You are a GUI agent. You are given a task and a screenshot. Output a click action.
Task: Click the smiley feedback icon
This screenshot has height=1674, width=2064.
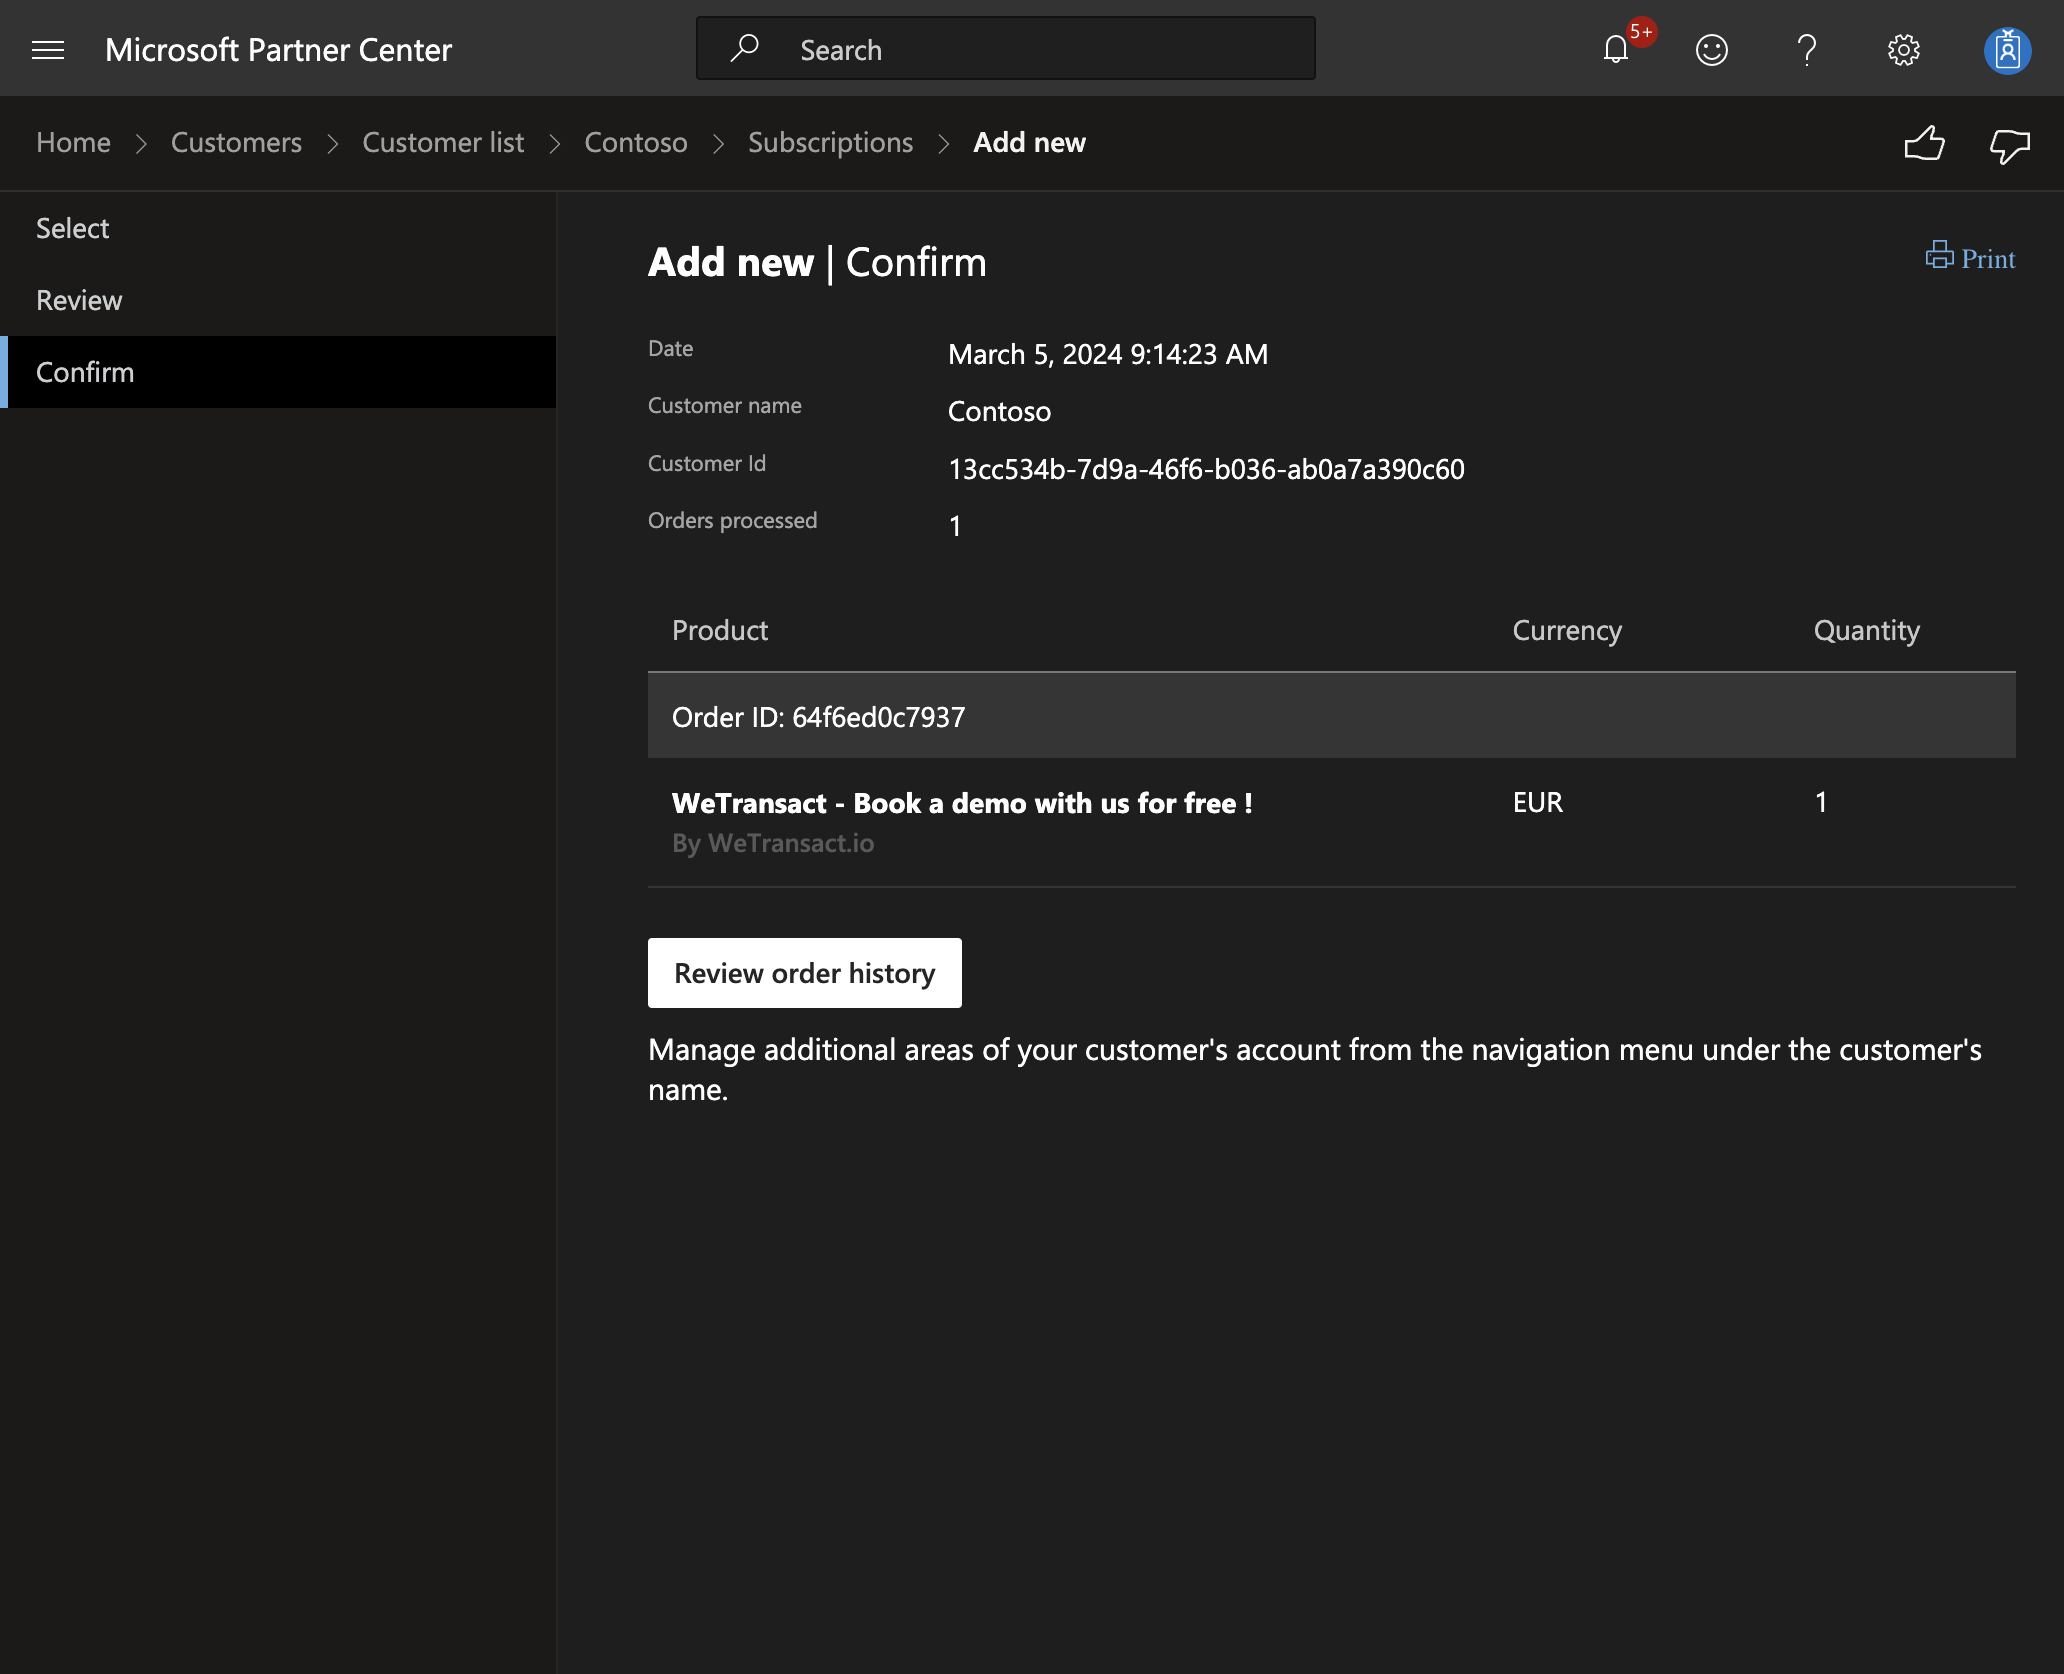(x=1711, y=50)
